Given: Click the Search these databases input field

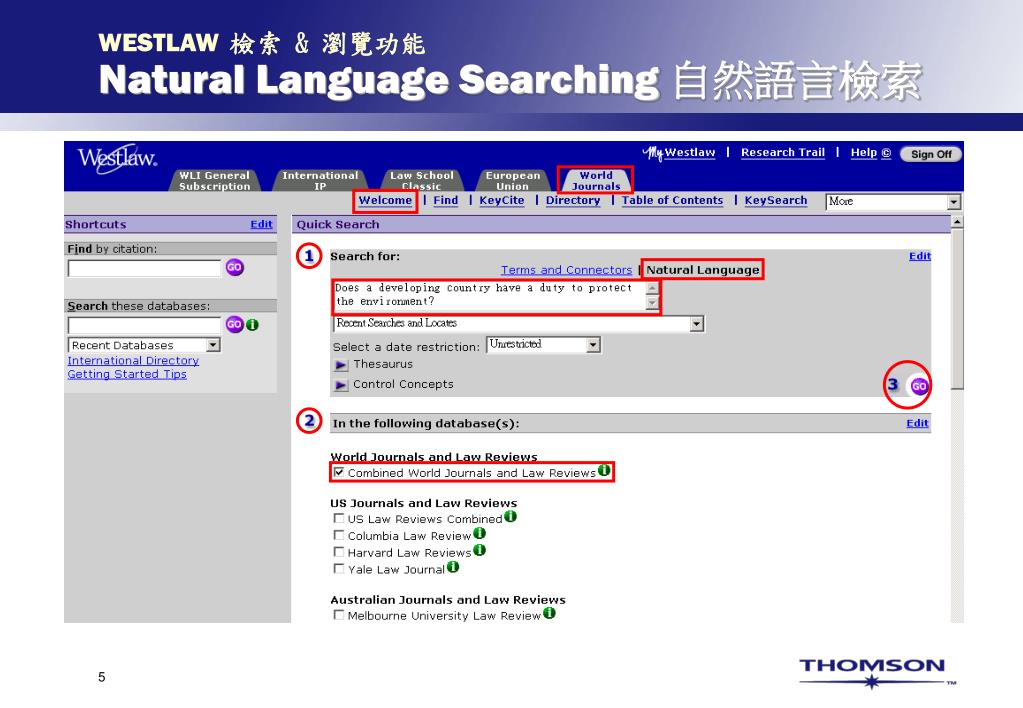Looking at the screenshot, I should click(144, 325).
